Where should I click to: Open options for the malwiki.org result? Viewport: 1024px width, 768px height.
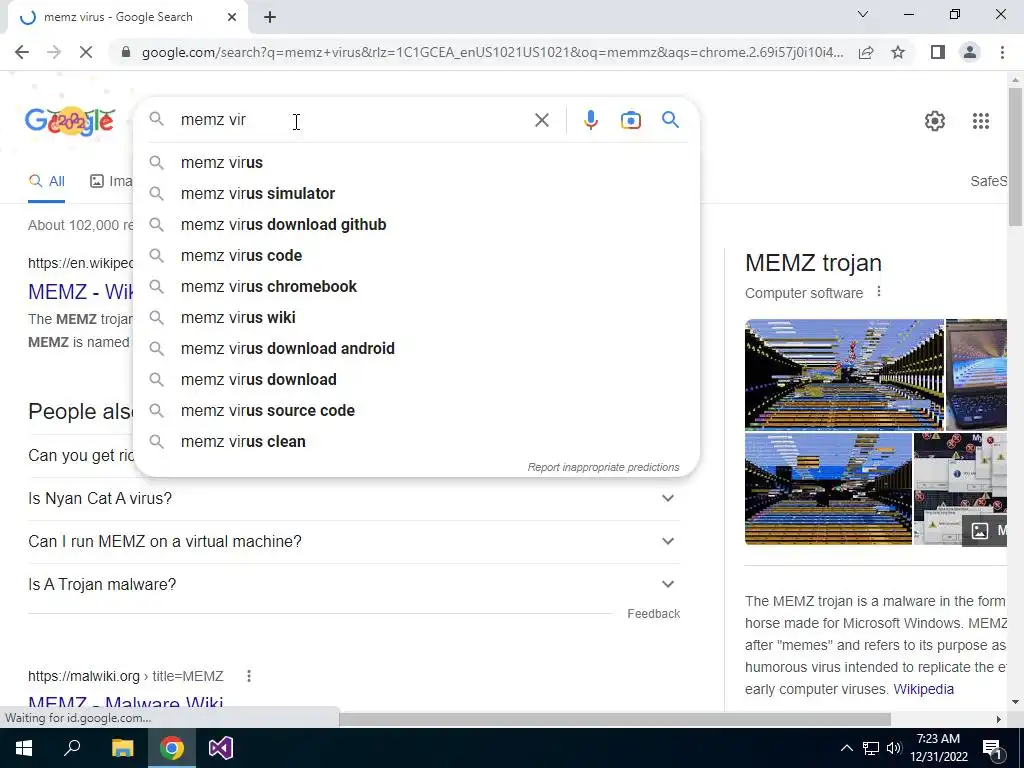pyautogui.click(x=249, y=676)
